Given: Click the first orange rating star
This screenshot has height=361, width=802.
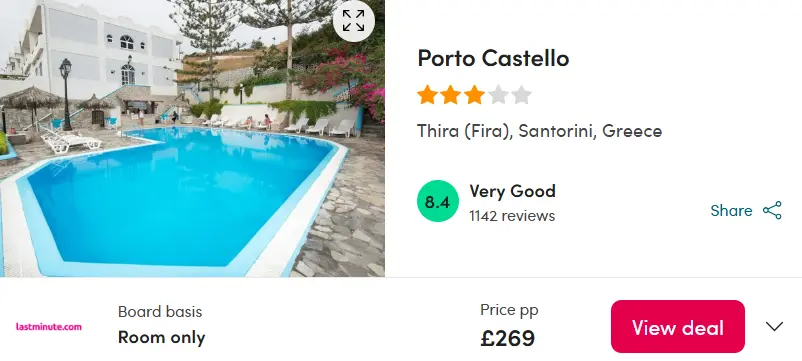Looking at the screenshot, I should [427, 95].
